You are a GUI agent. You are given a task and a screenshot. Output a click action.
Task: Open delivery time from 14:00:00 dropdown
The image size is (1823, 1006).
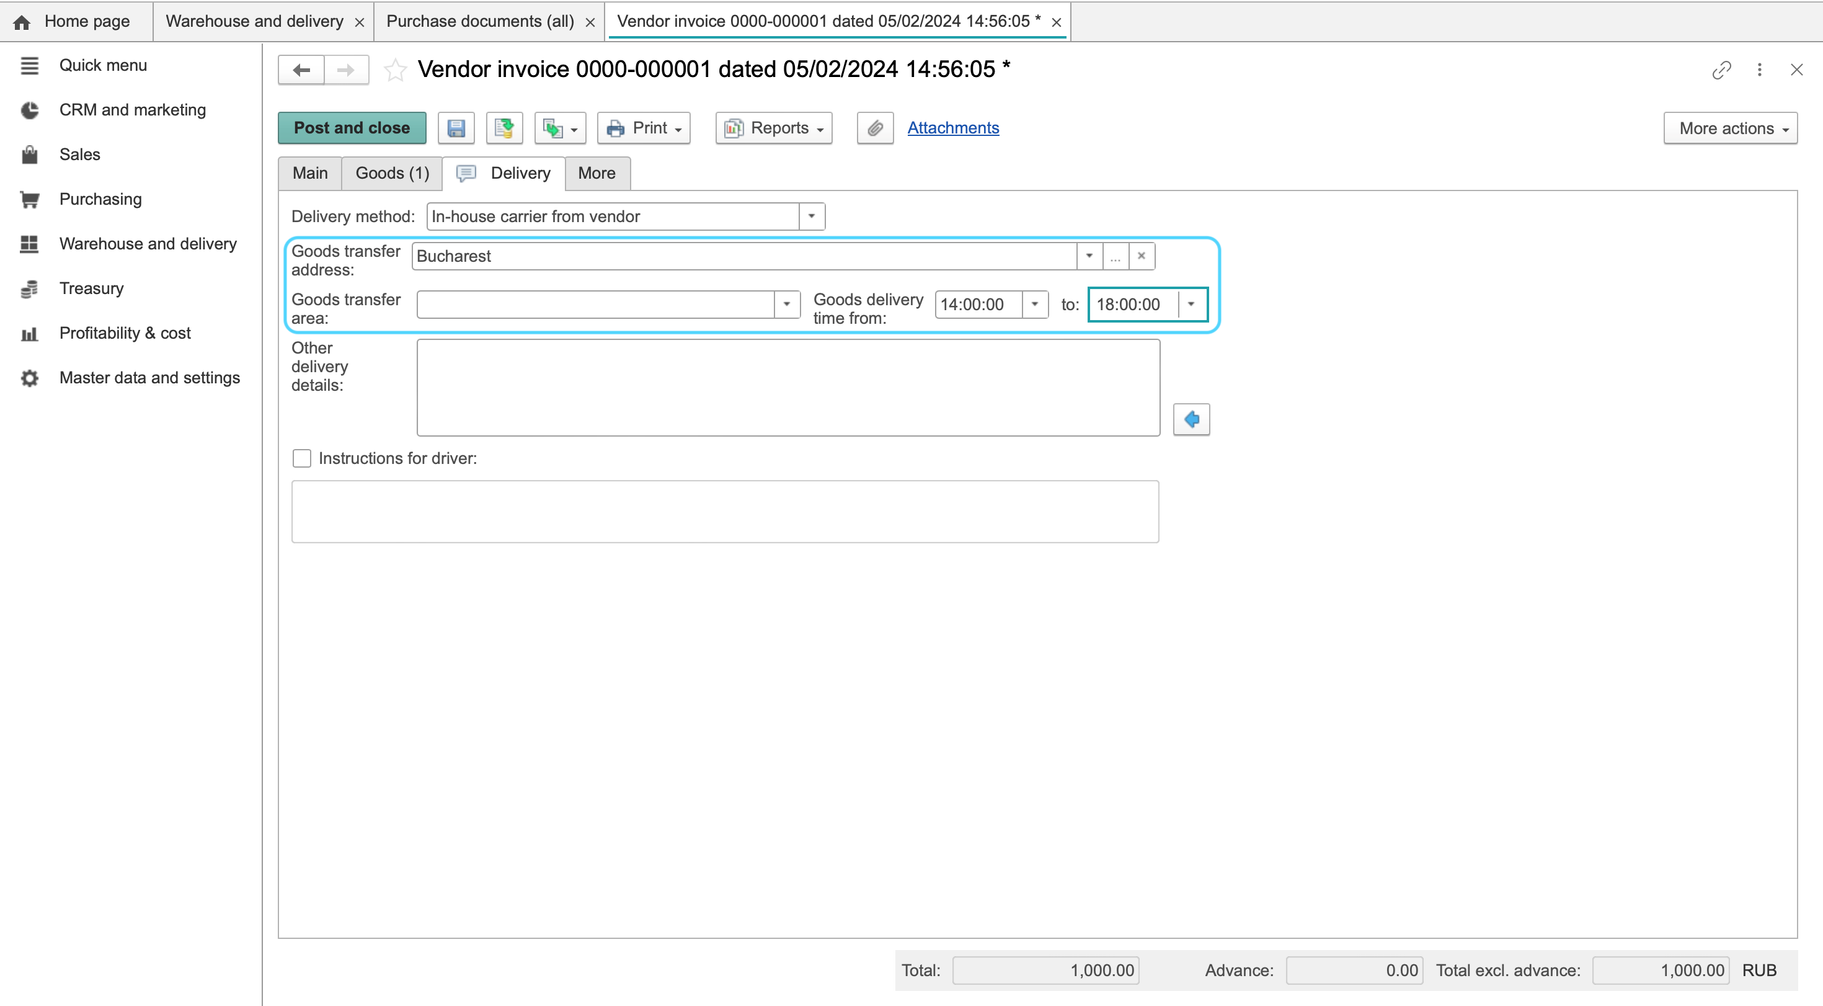[1035, 304]
